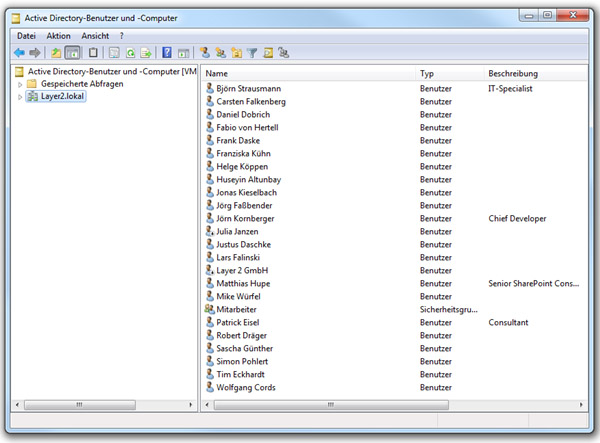The width and height of the screenshot is (600, 443).
Task: Click the up one level folder icon
Action: click(x=56, y=52)
